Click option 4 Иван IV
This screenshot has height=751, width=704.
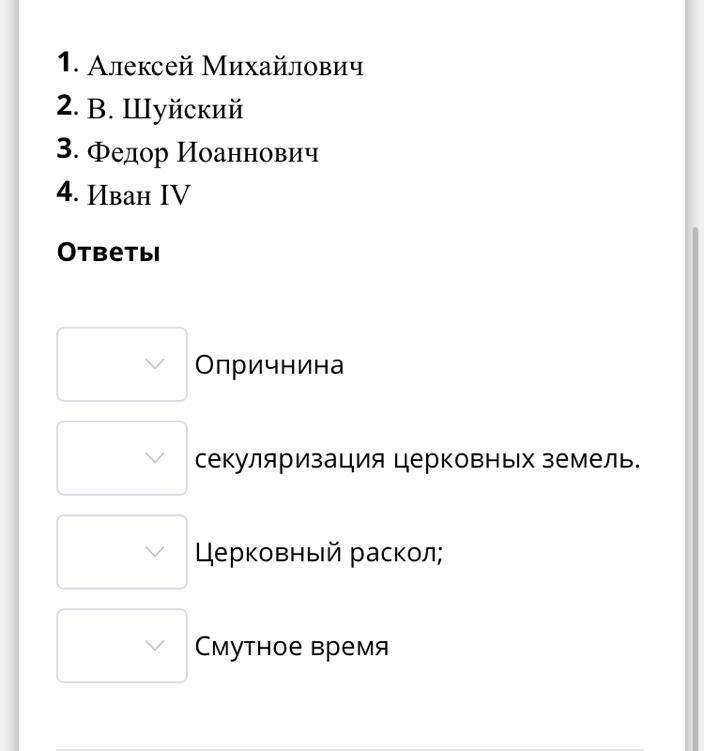tap(138, 195)
